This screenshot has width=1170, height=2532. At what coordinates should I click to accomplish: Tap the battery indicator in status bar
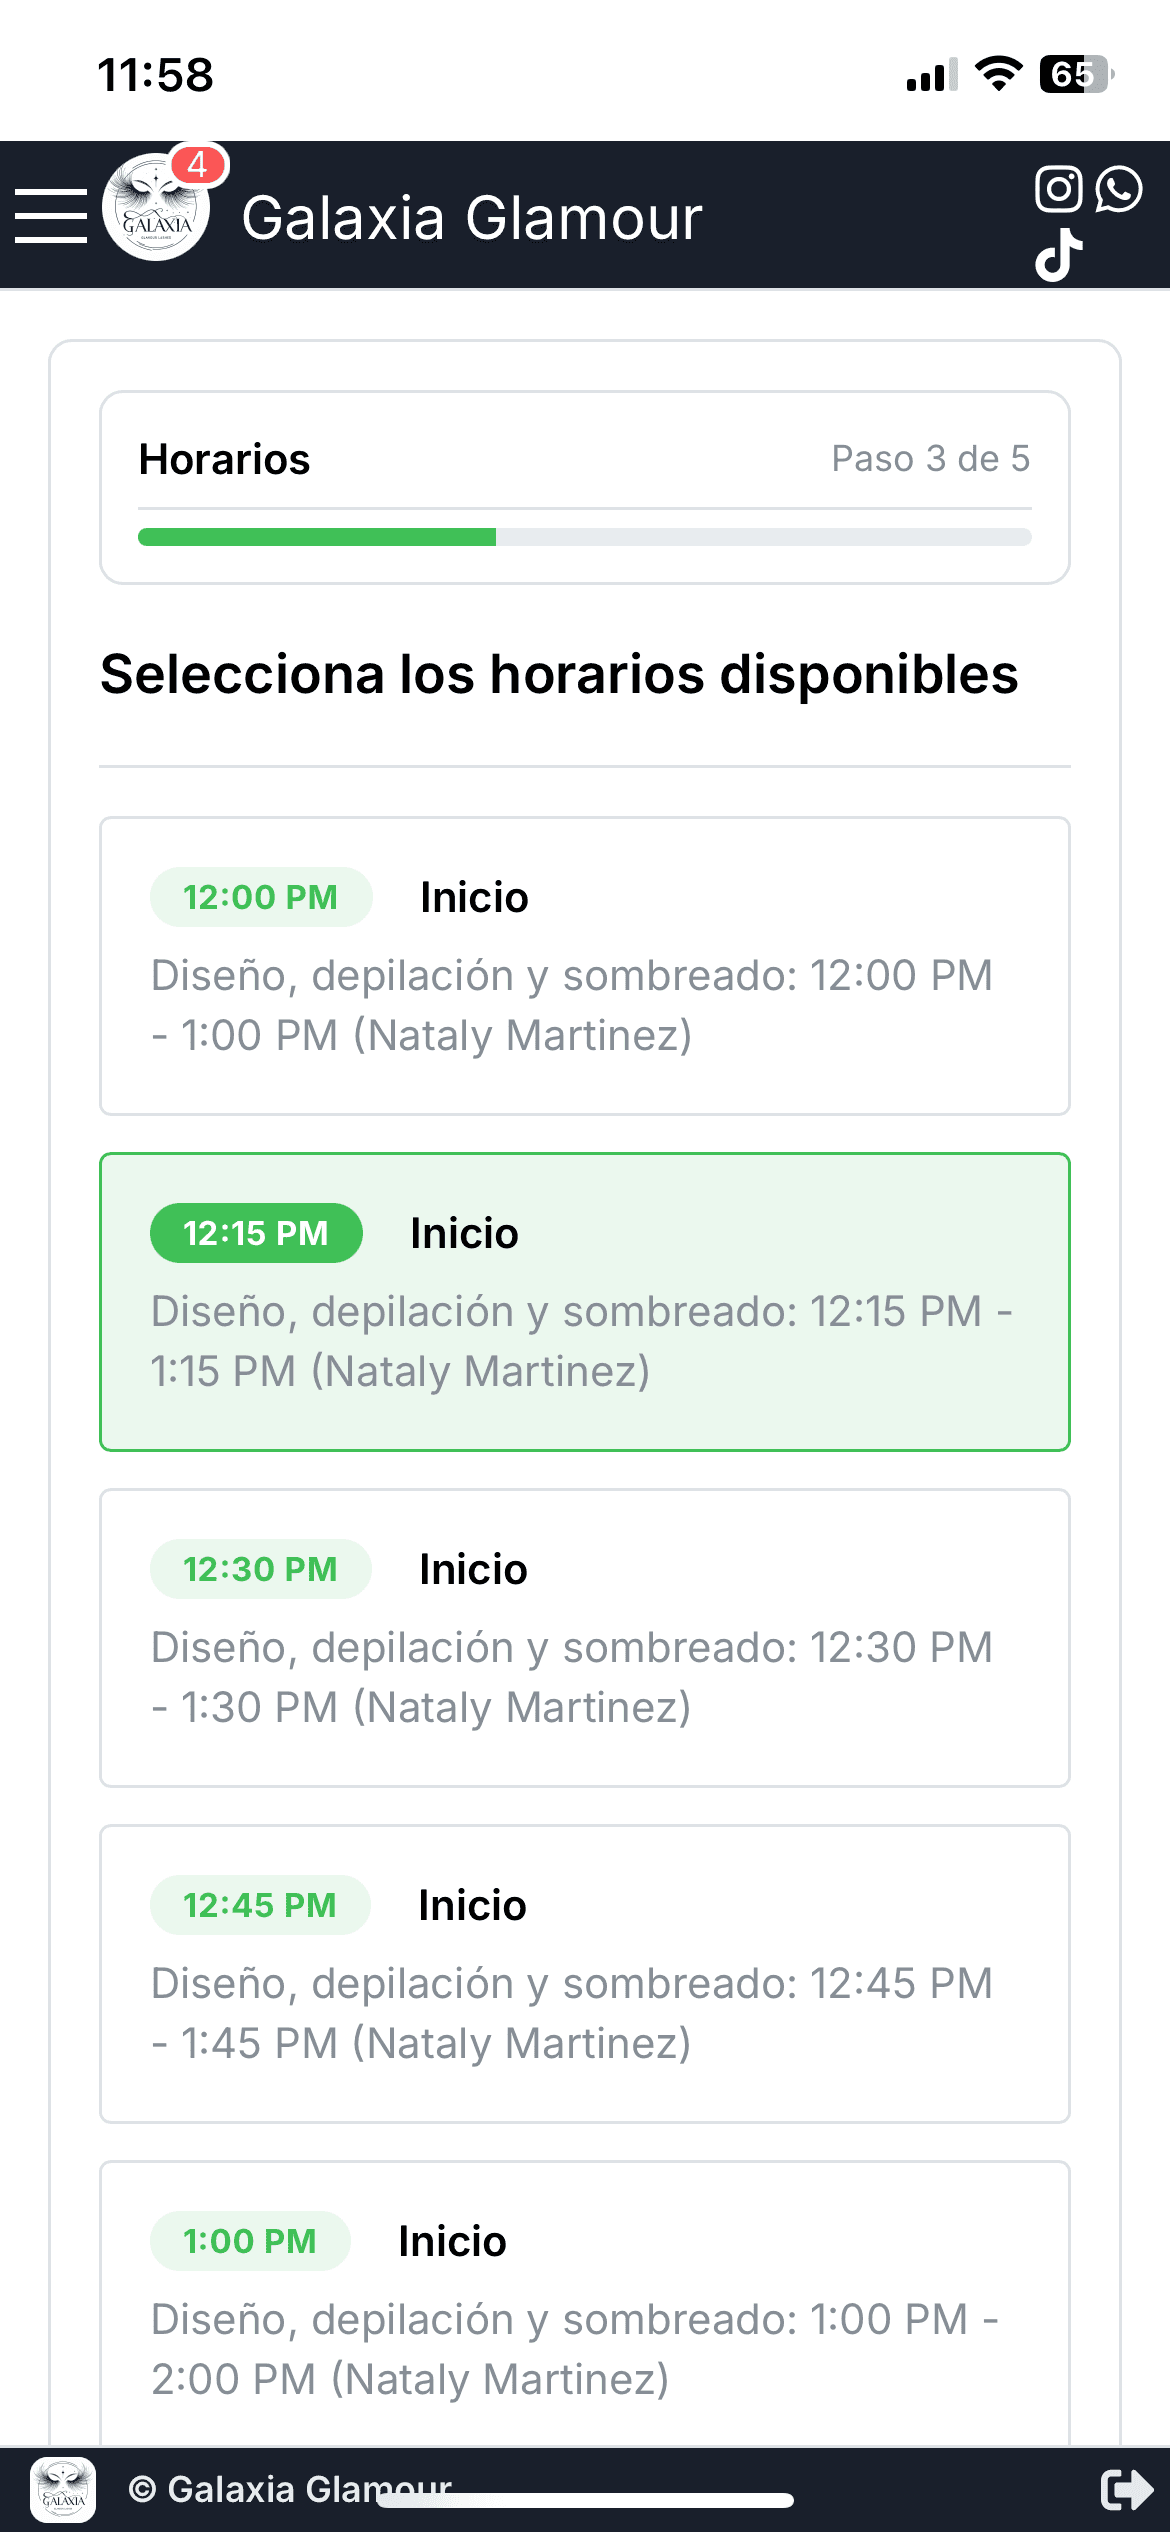click(x=1076, y=74)
